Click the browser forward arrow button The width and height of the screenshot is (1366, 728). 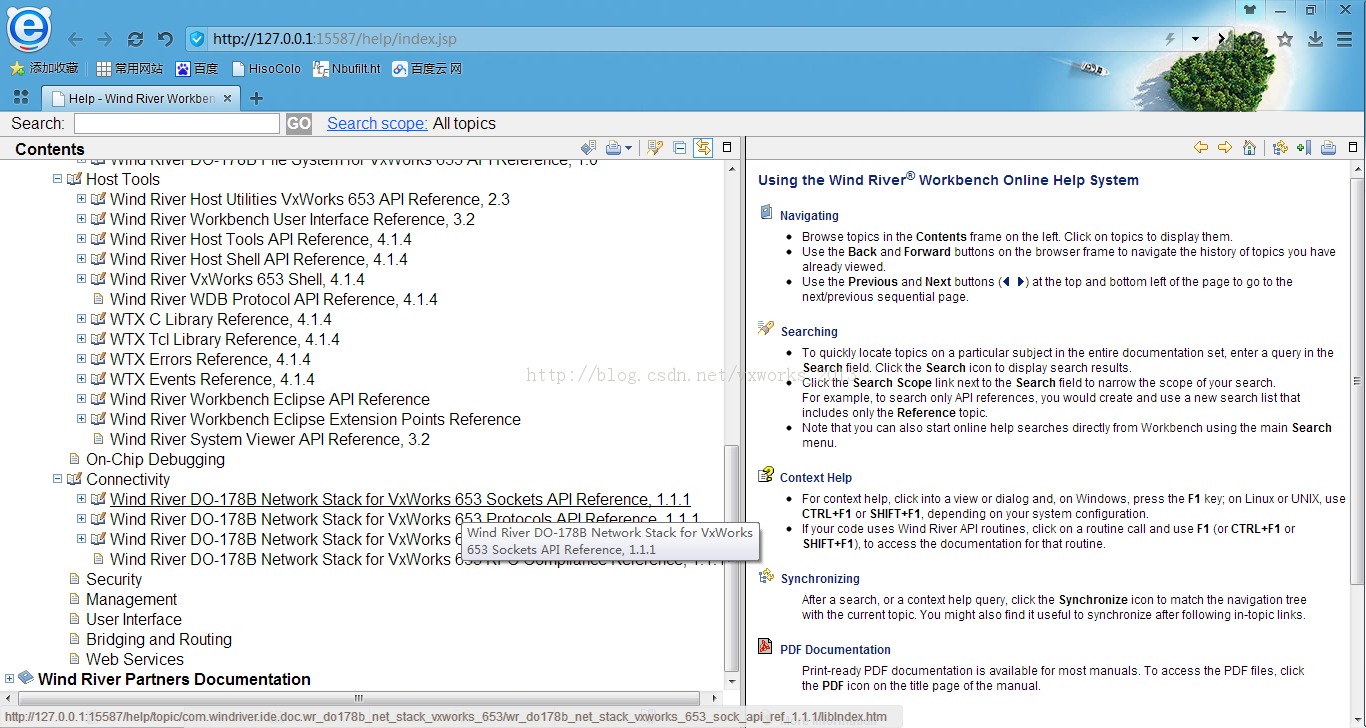105,39
